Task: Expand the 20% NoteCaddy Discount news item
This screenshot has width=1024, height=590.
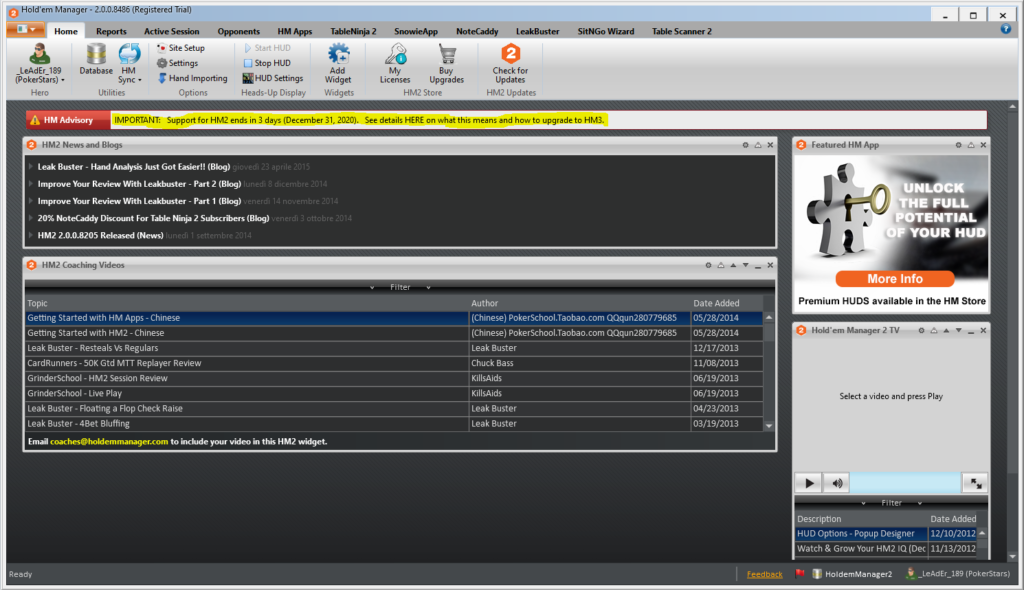Action: (31, 218)
